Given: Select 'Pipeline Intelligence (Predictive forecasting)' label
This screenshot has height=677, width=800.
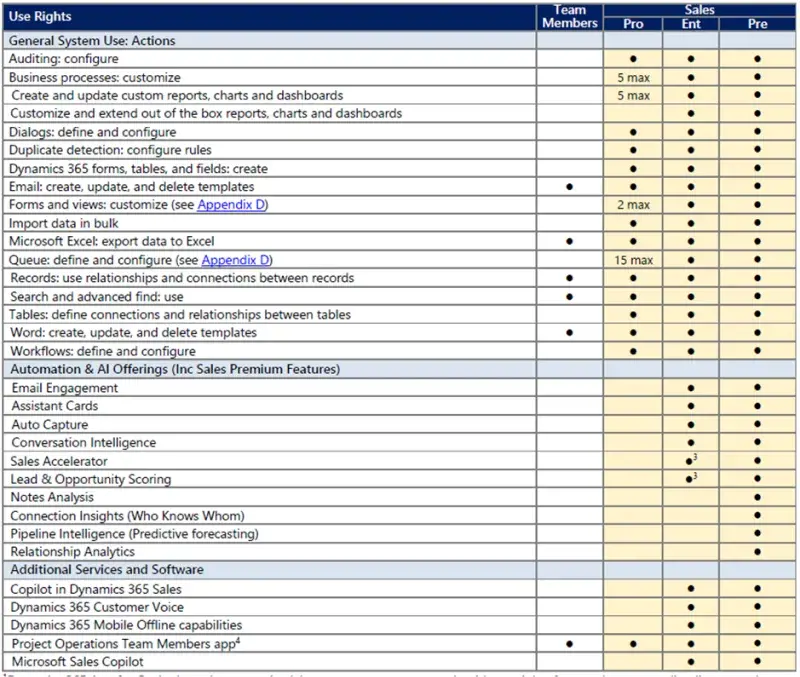Looking at the screenshot, I should (x=134, y=534).
